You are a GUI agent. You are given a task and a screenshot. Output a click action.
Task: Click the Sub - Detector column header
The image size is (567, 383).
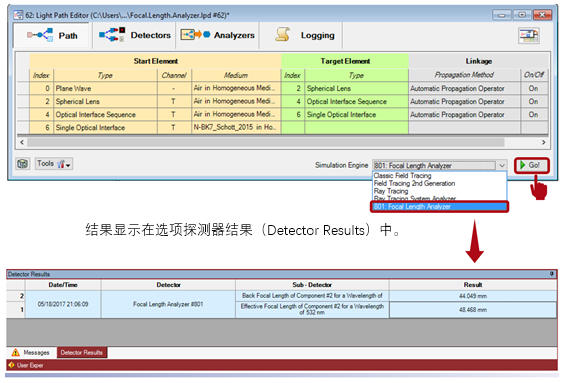pos(312,285)
